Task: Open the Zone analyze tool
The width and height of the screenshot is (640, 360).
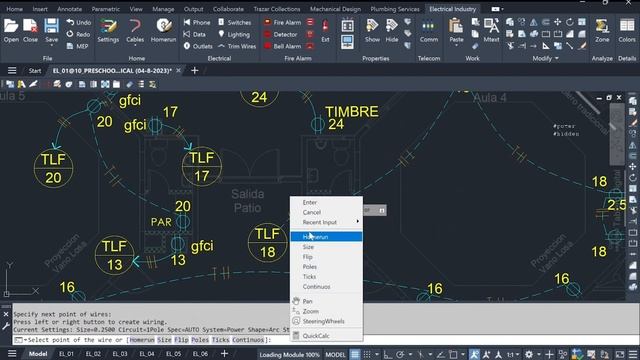Action: (x=602, y=31)
